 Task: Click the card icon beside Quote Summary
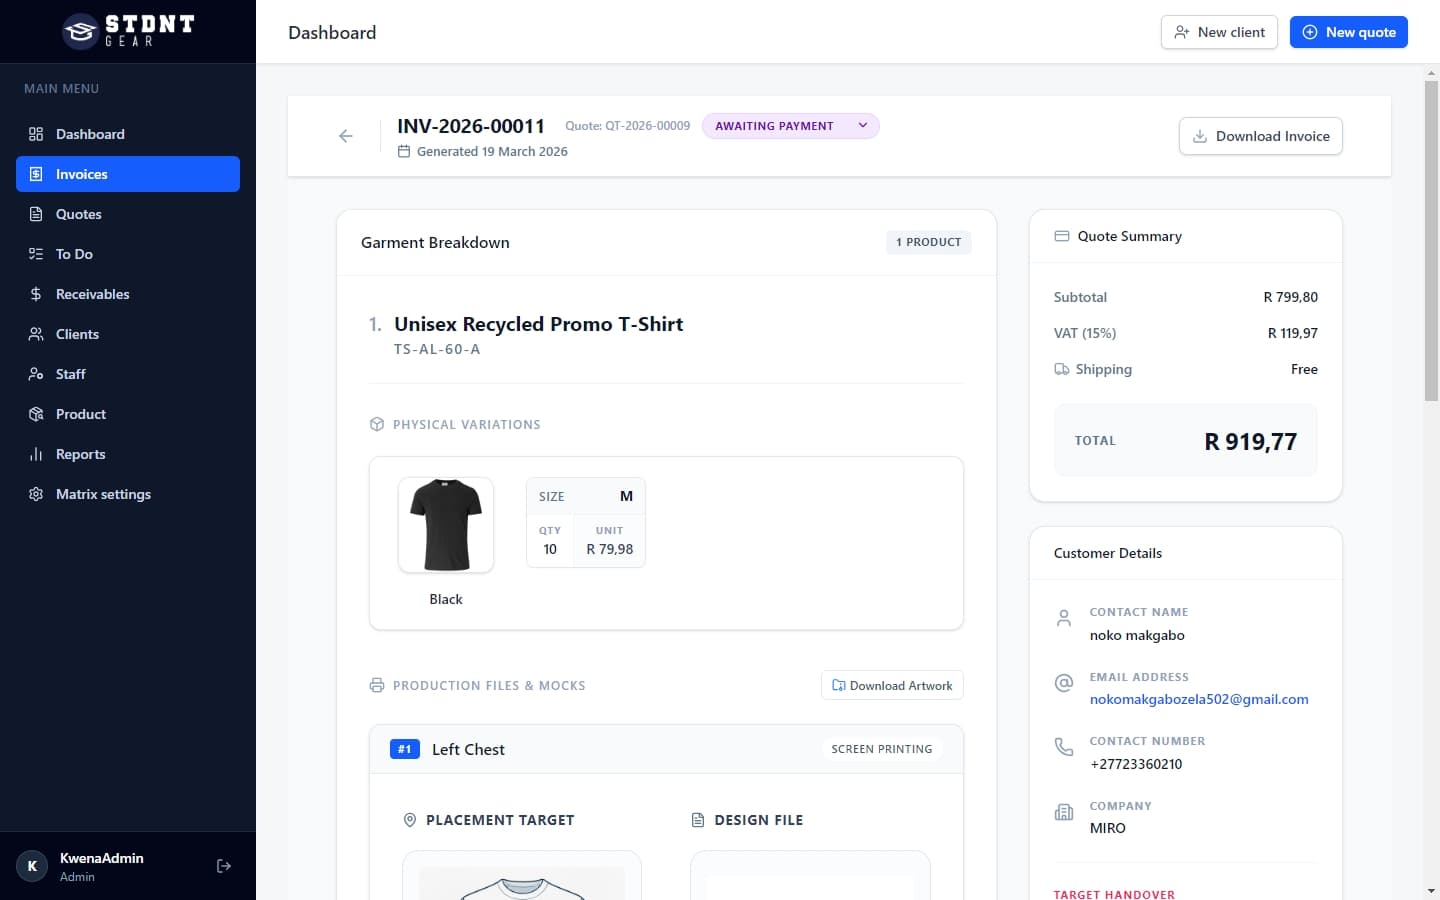pyautogui.click(x=1062, y=236)
